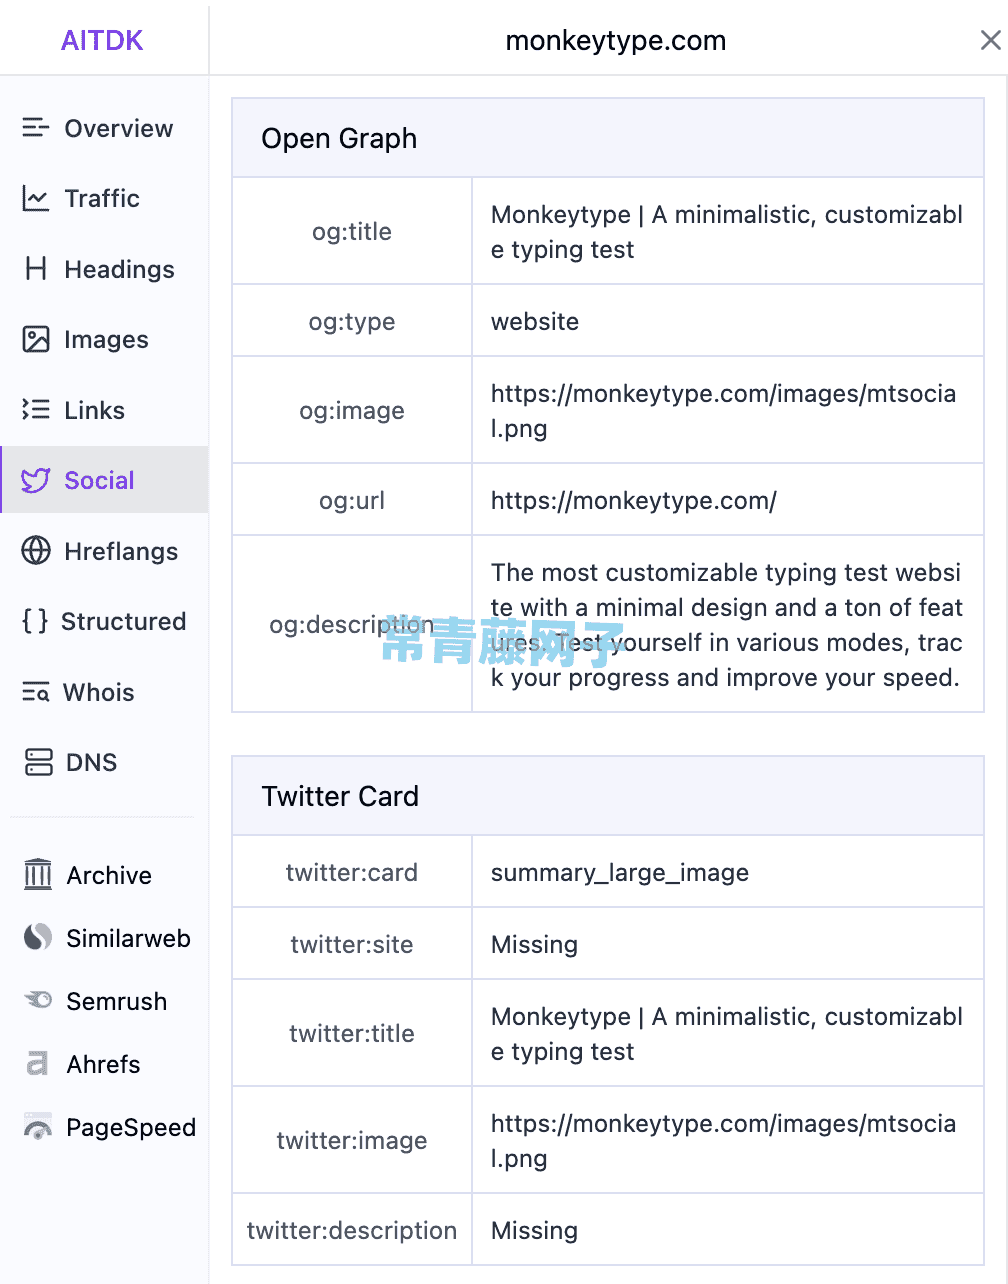Viewport: 1008px width, 1284px height.
Task: Click the og:description value text
Action: tap(727, 624)
